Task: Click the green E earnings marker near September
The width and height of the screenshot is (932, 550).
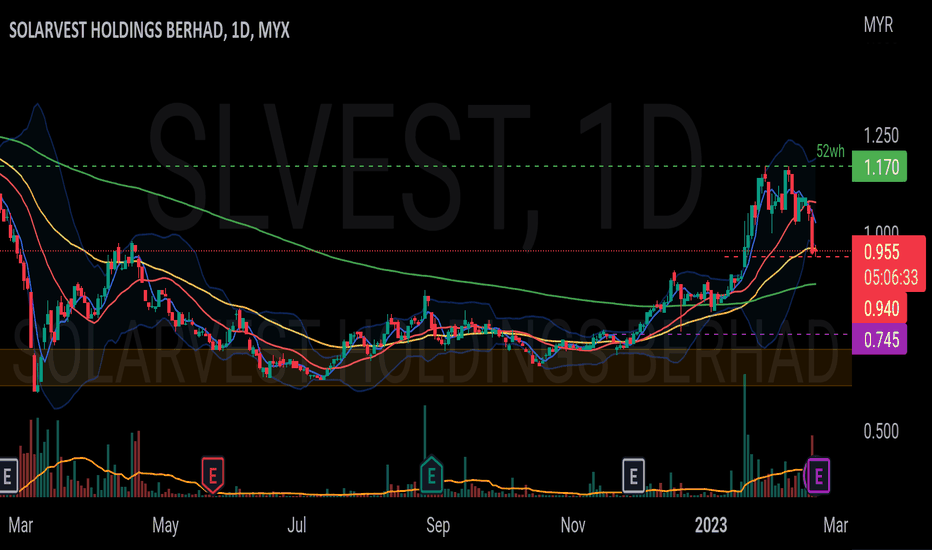Action: 432,476
